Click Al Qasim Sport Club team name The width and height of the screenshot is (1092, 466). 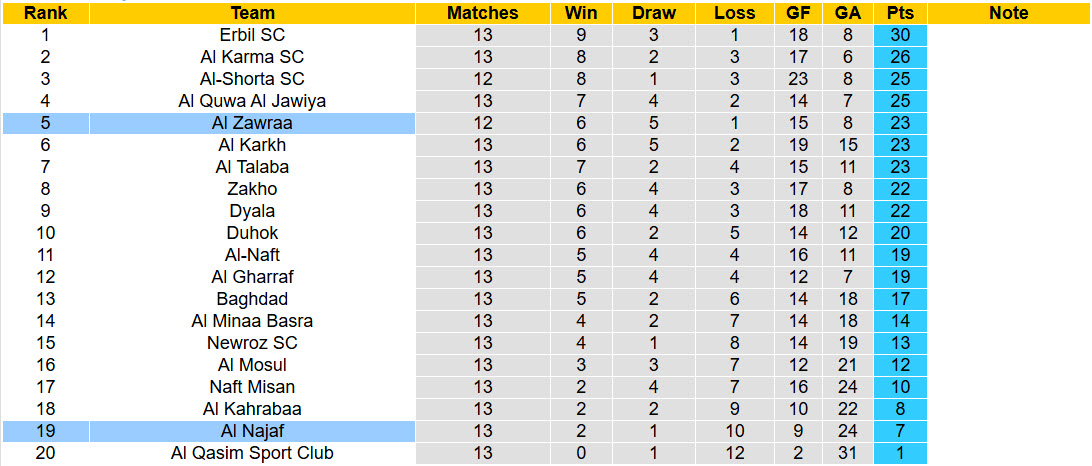pyautogui.click(x=252, y=453)
